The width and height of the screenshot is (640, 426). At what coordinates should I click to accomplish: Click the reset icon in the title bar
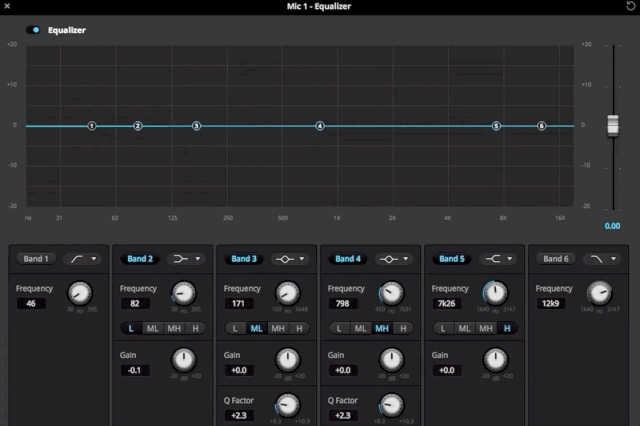631,6
